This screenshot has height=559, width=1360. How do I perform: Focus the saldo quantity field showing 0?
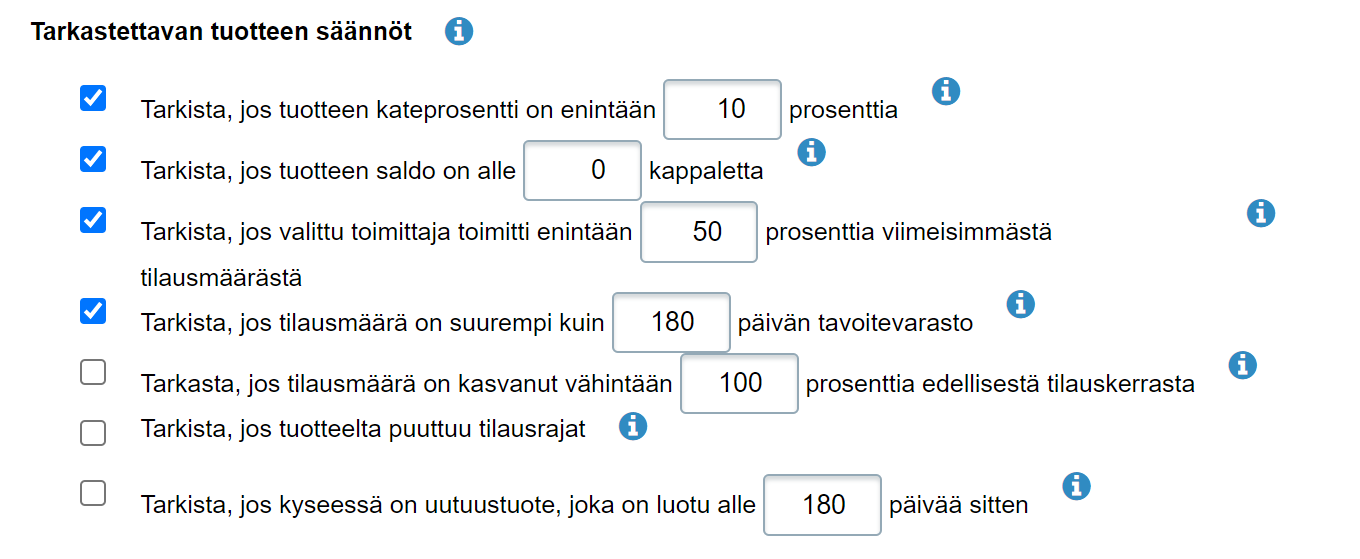click(582, 170)
